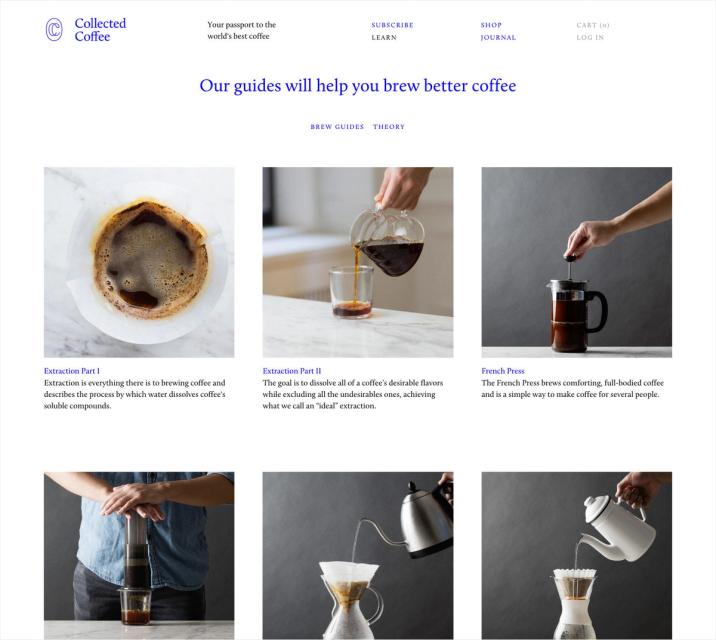Select the white kettle pour-over image
This screenshot has width=716, height=640.
tap(576, 556)
